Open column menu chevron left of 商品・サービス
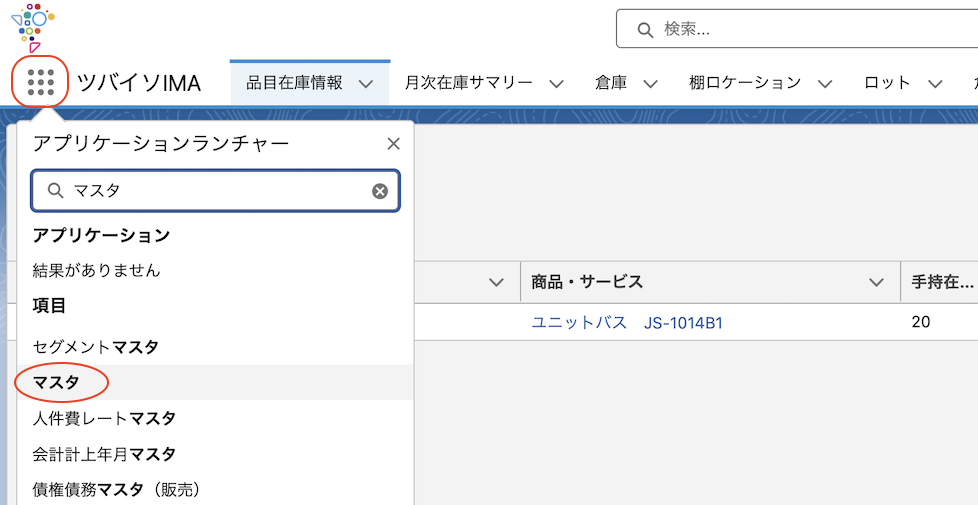 tap(496, 282)
